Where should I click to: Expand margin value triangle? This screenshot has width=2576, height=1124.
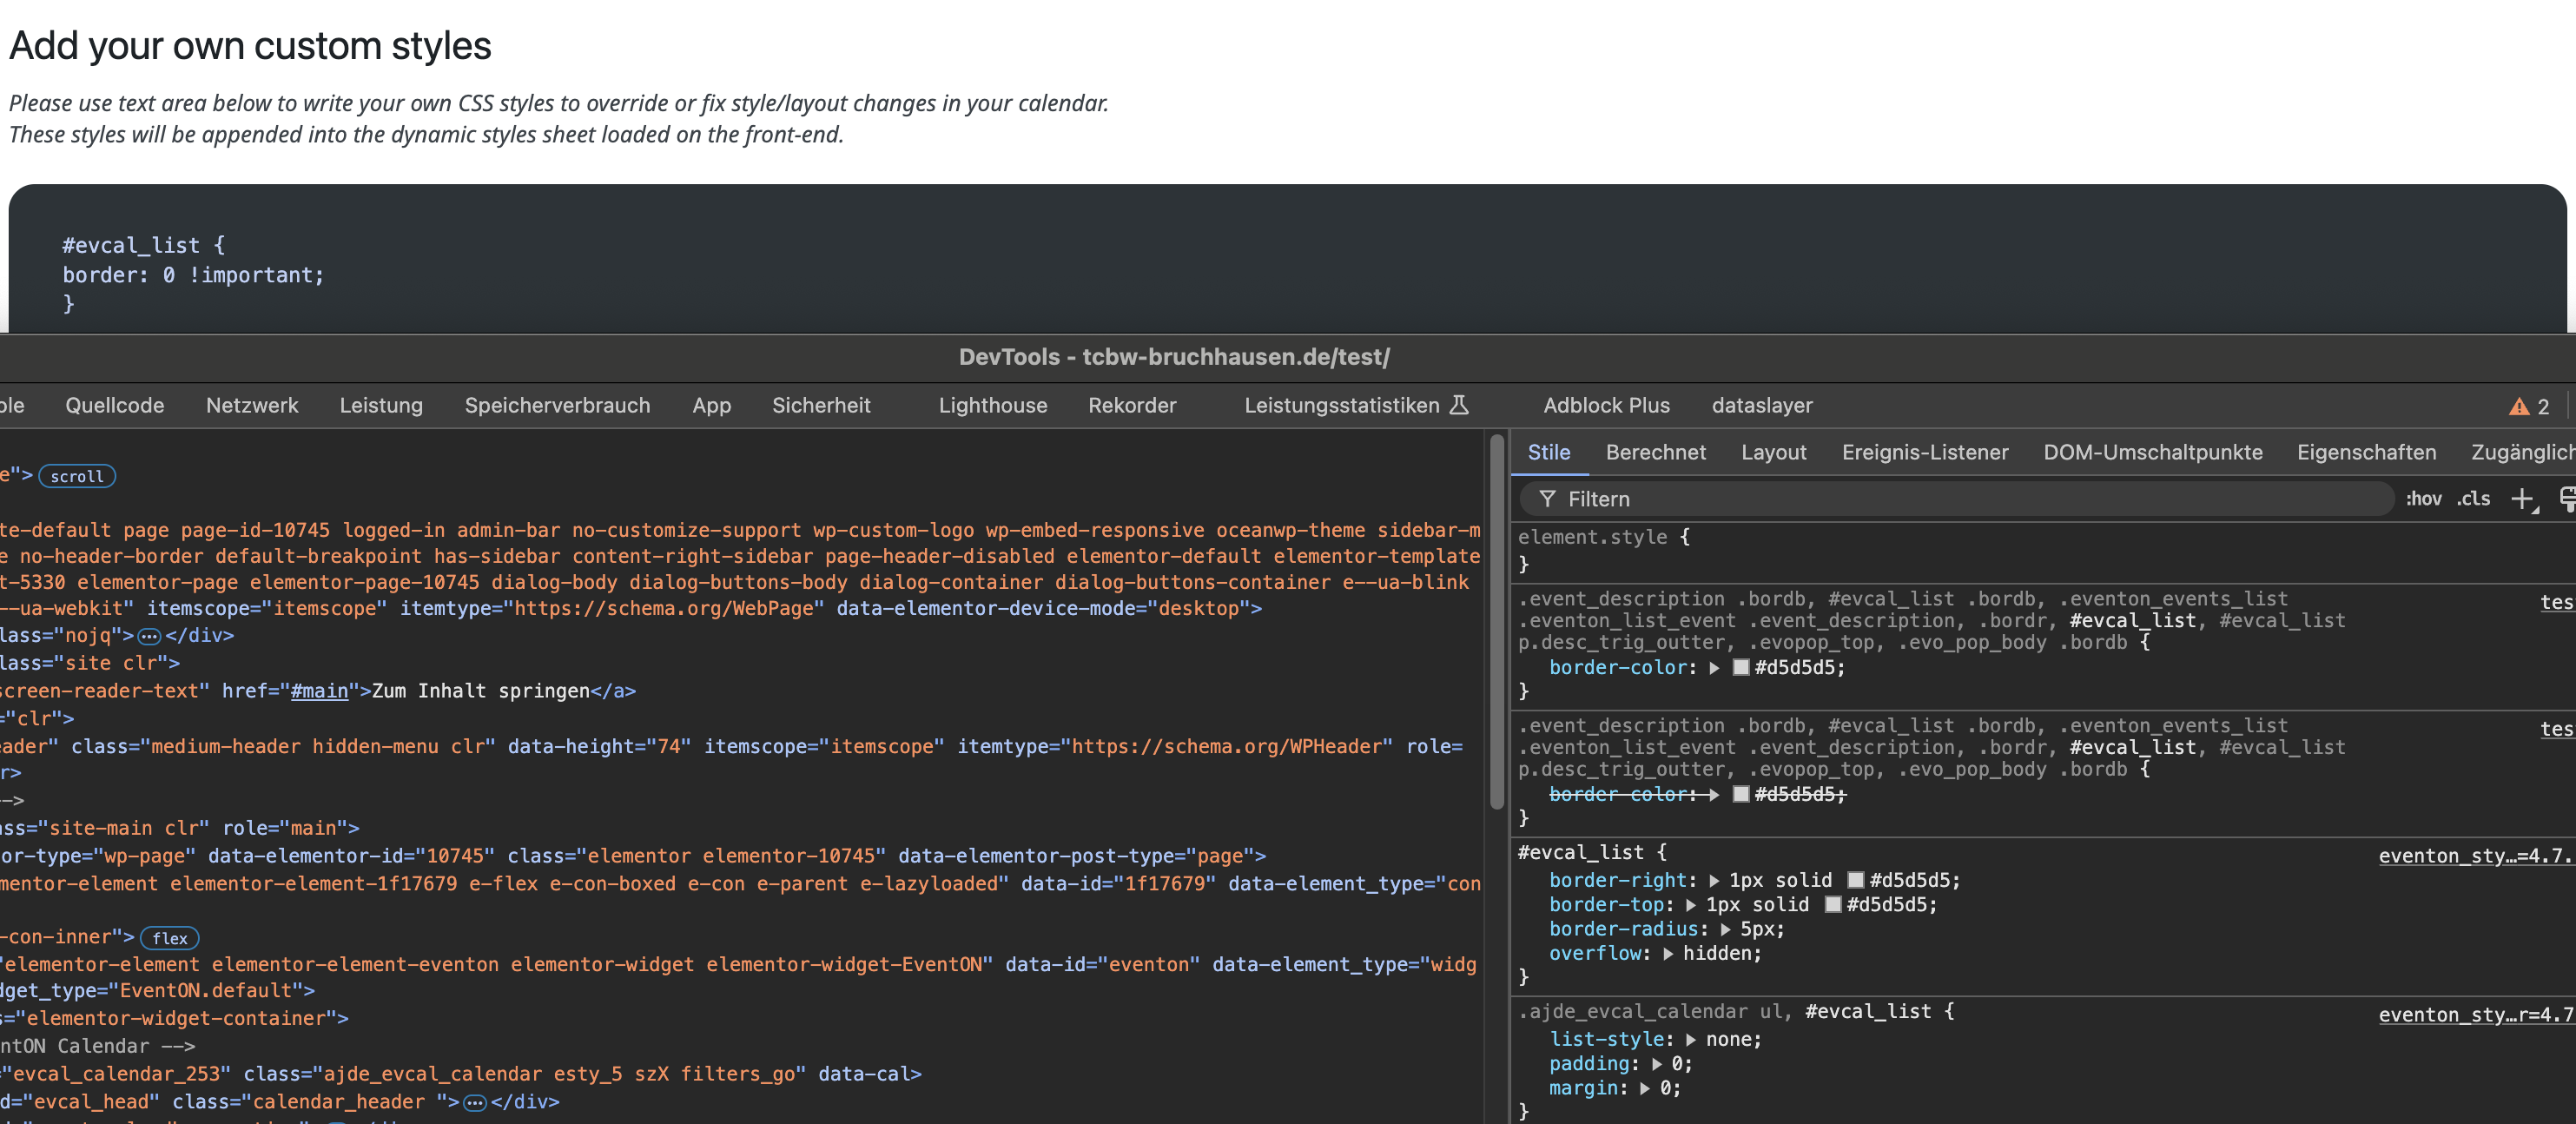1645,1089
